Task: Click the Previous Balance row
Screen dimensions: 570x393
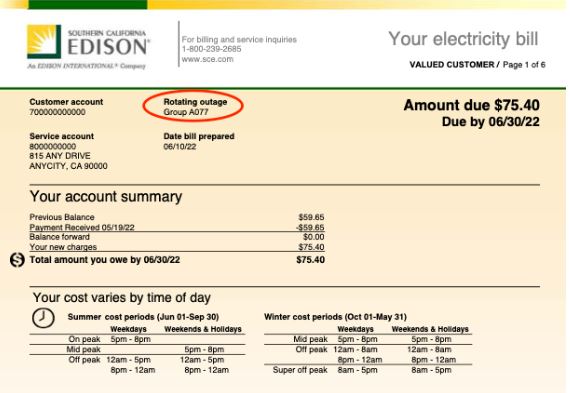Action: [177, 217]
